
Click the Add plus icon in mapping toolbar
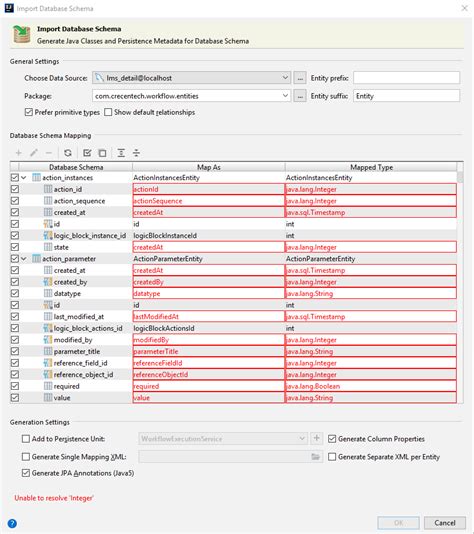(19, 153)
